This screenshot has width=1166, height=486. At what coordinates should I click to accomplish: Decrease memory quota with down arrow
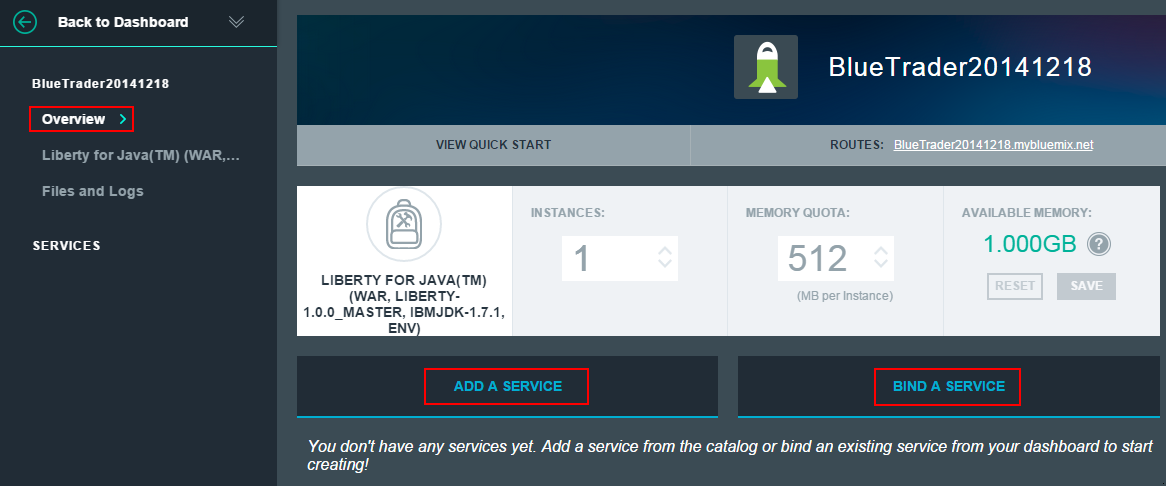tap(881, 266)
